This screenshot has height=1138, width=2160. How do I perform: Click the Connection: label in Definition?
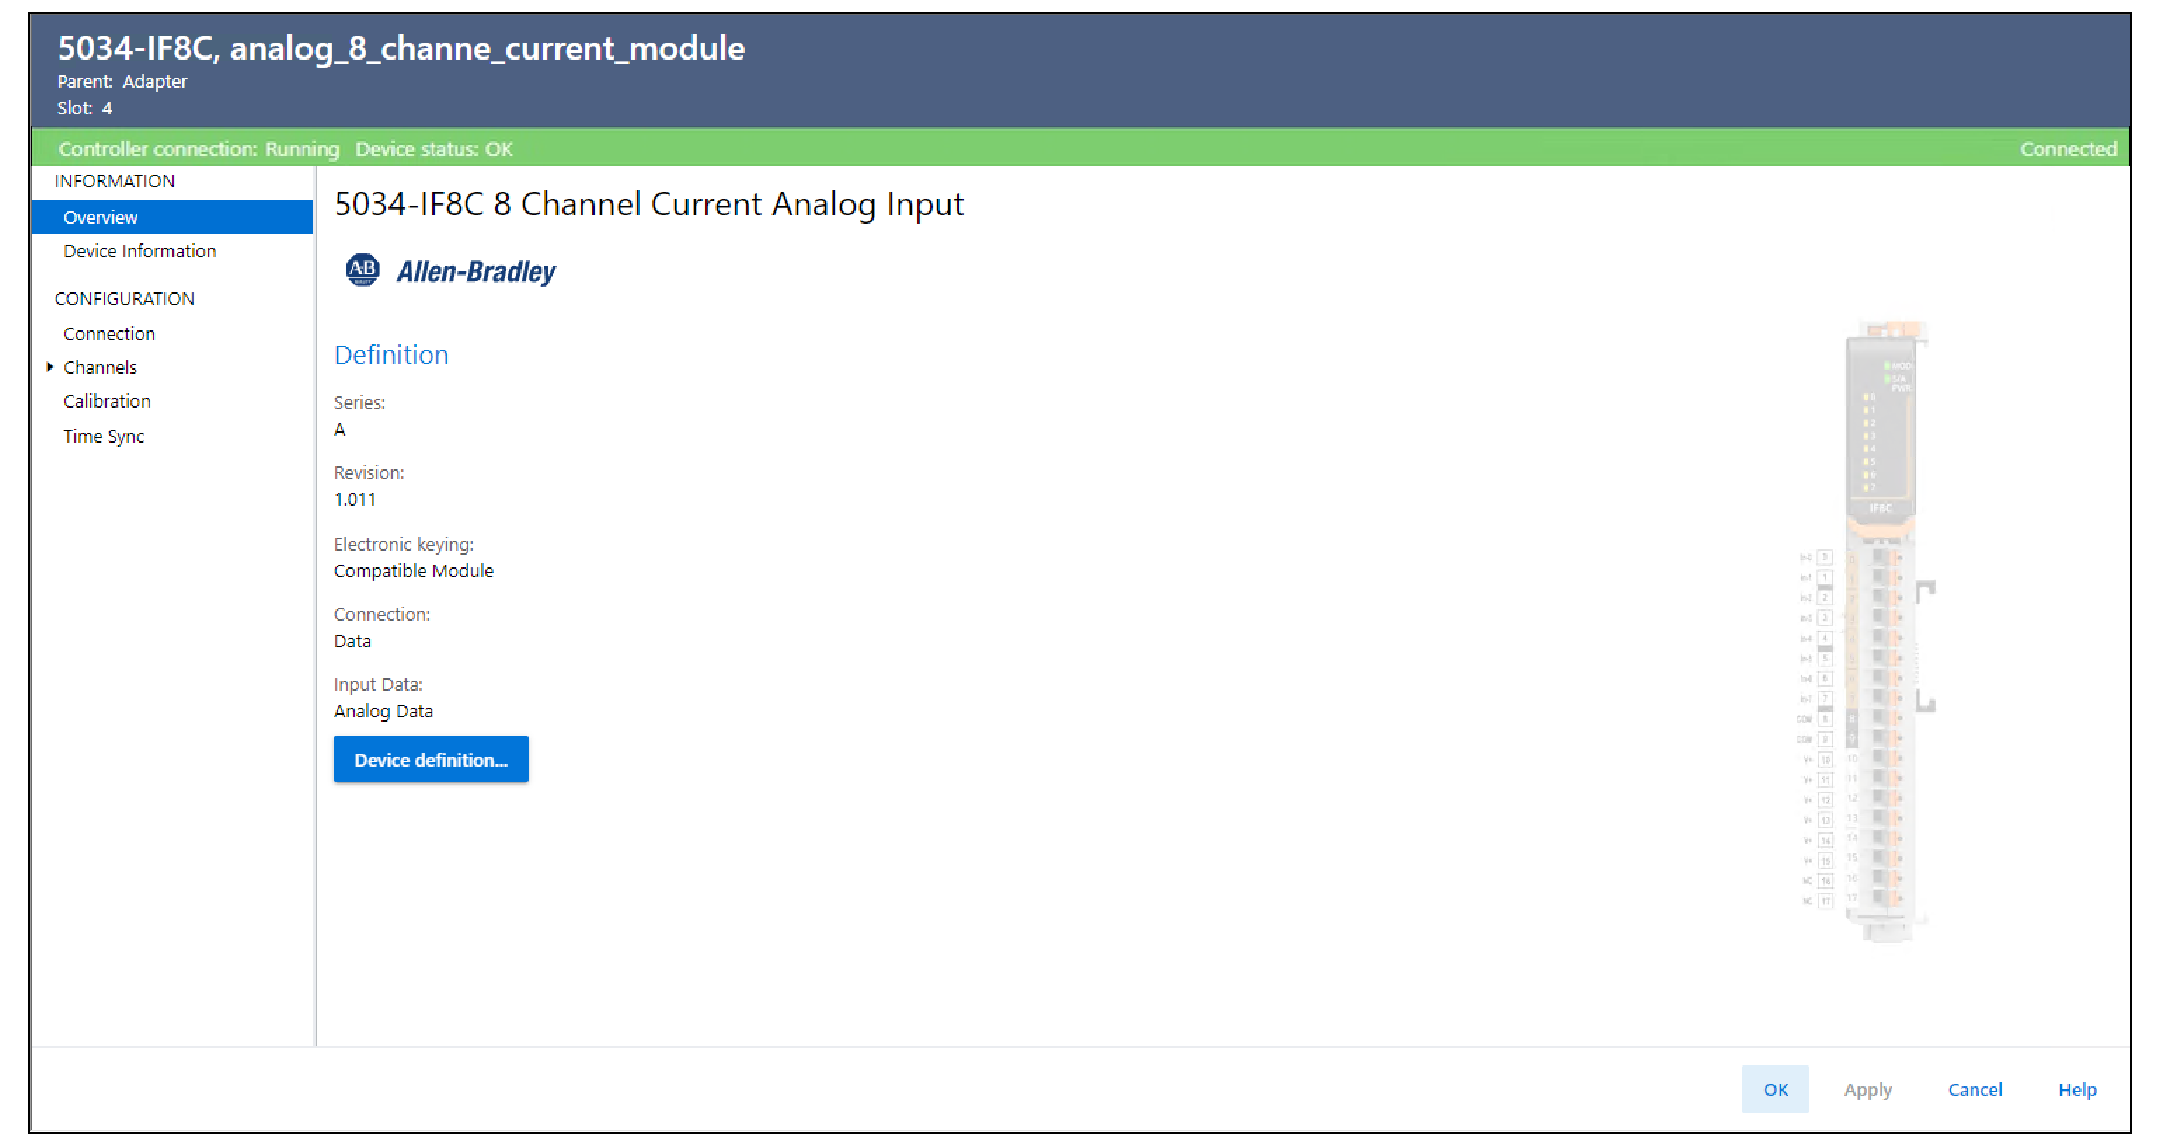(382, 615)
